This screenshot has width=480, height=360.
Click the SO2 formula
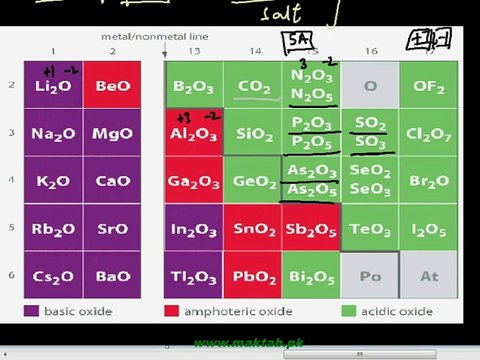[370, 124]
